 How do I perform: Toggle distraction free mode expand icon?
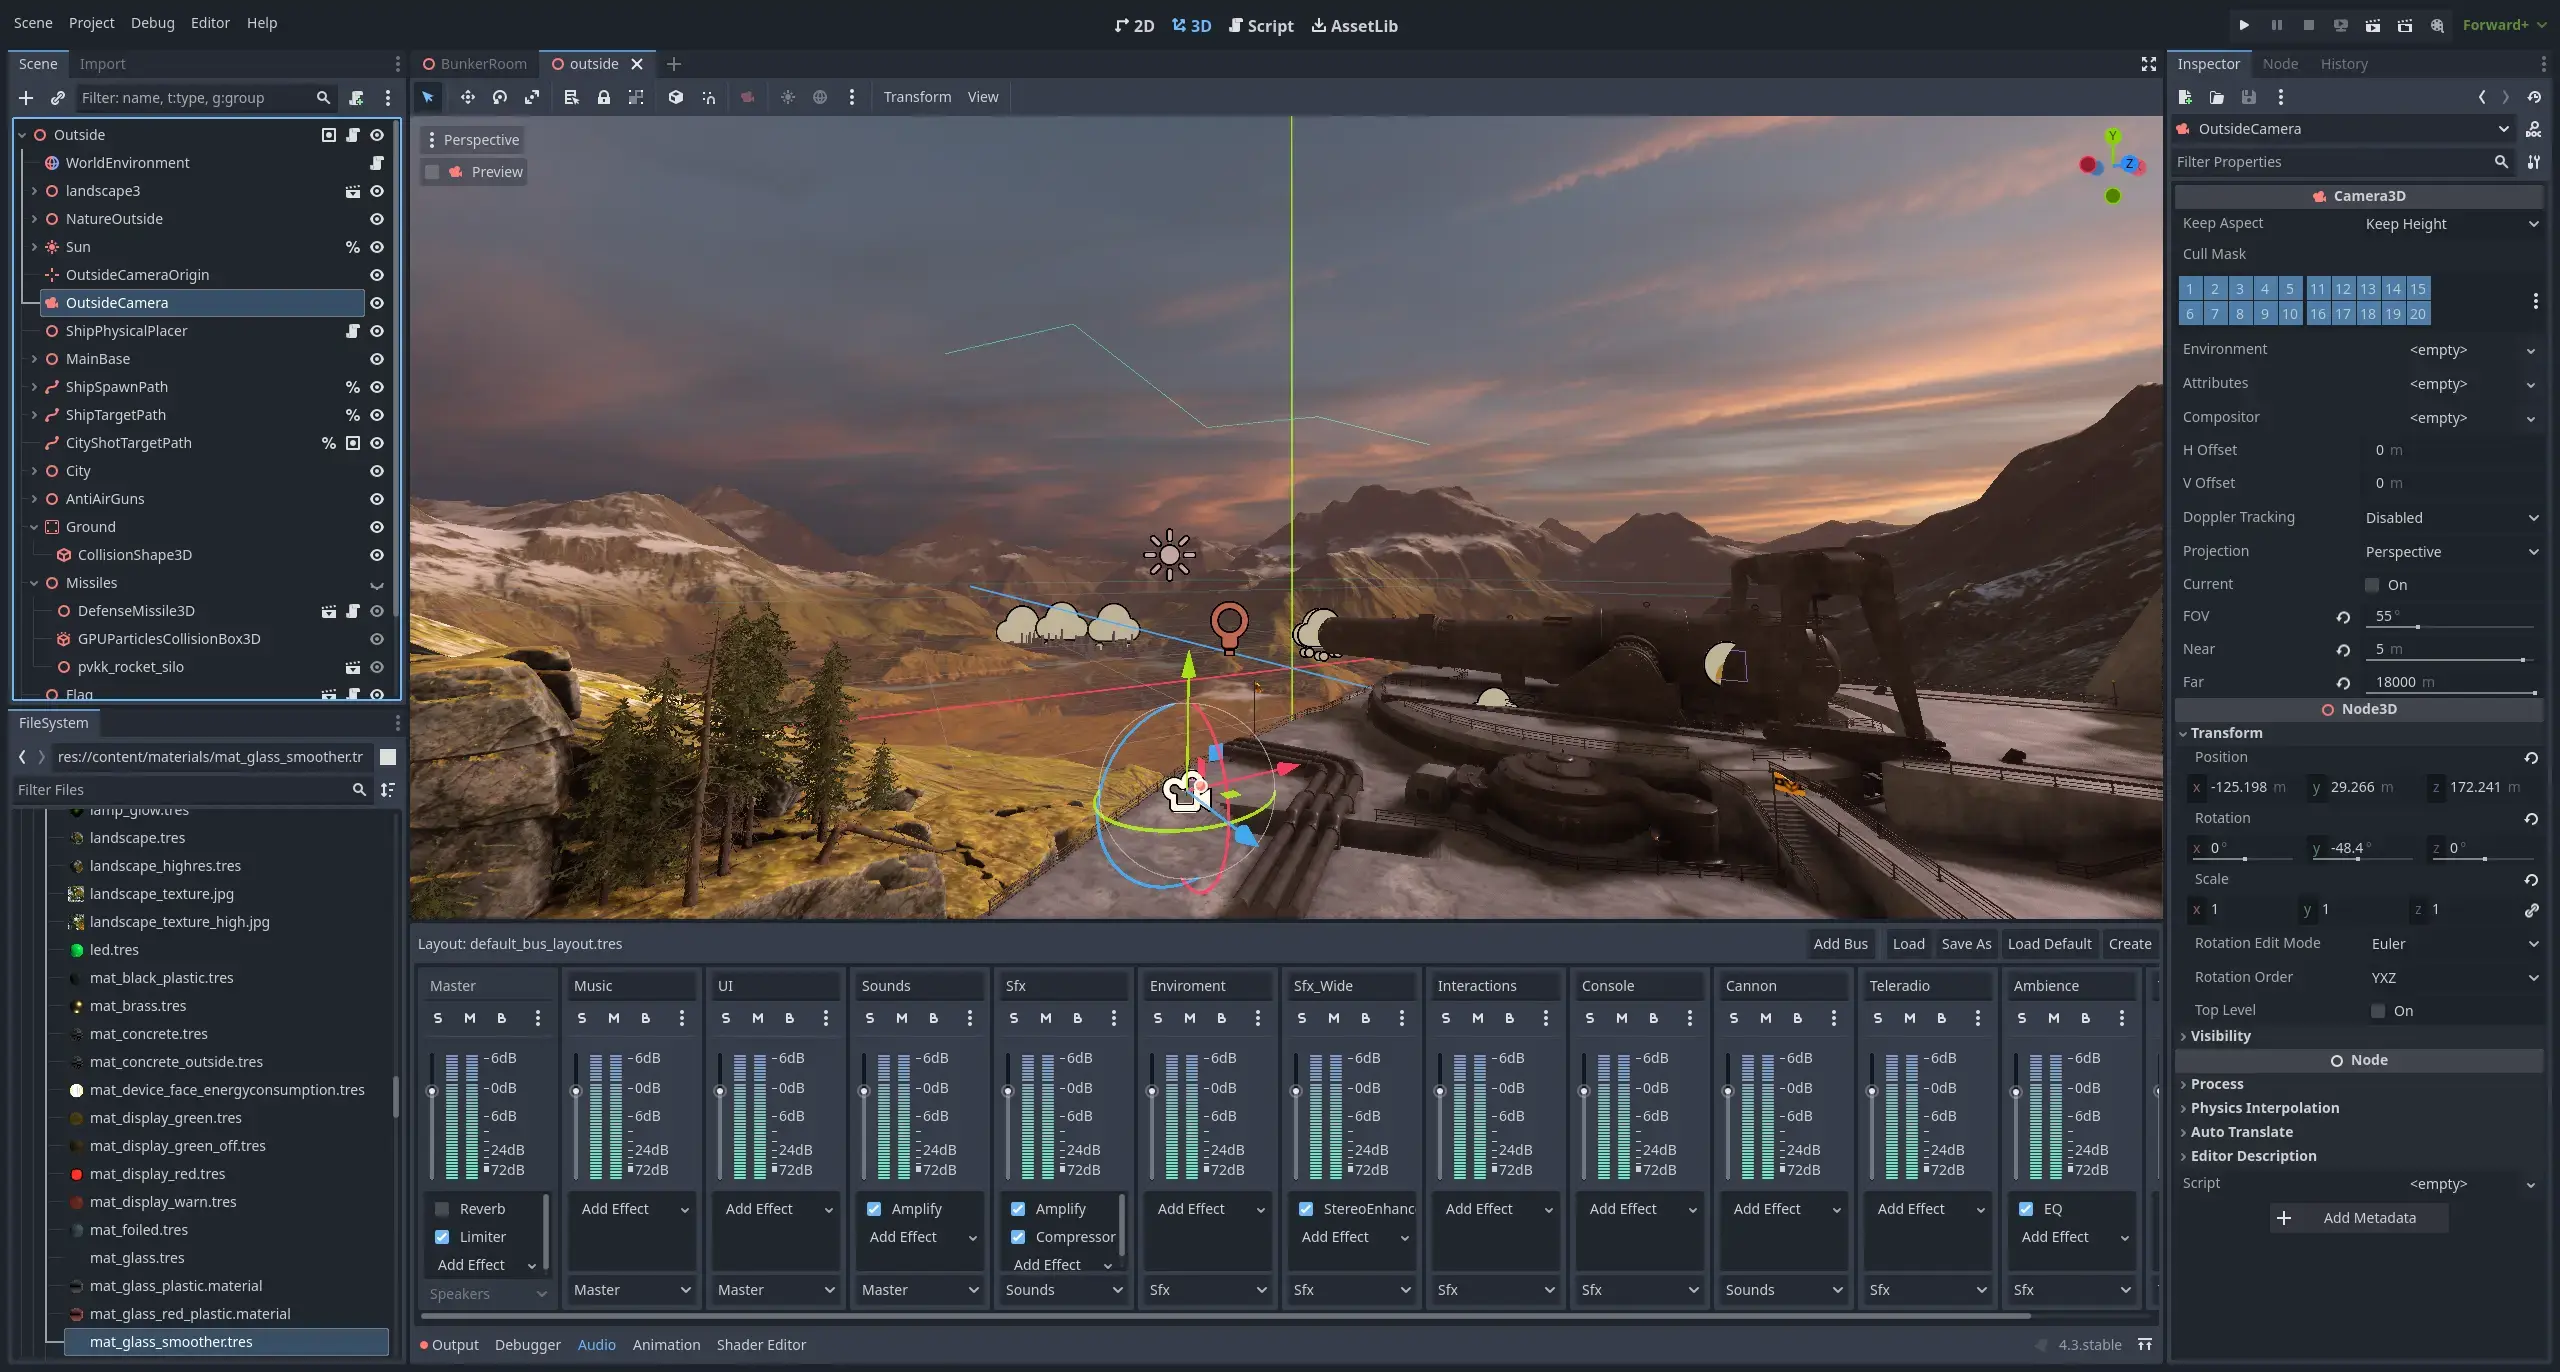[2148, 64]
